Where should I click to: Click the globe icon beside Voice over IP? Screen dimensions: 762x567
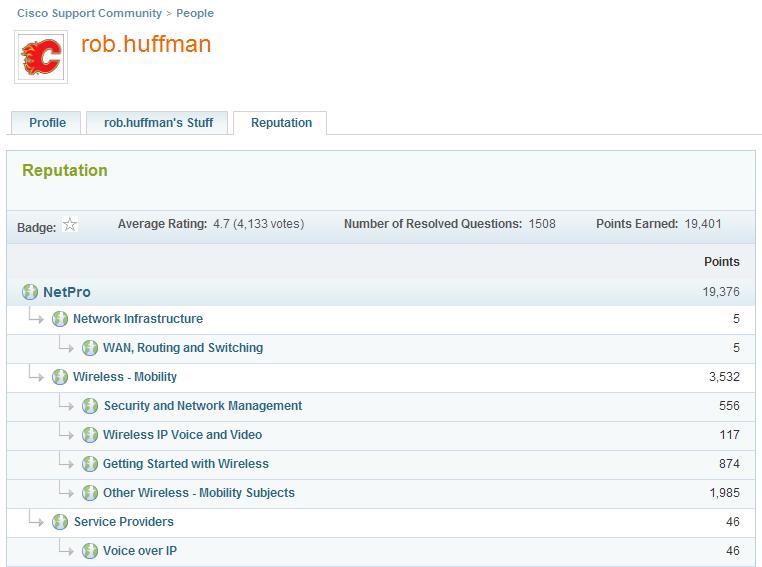[90, 550]
